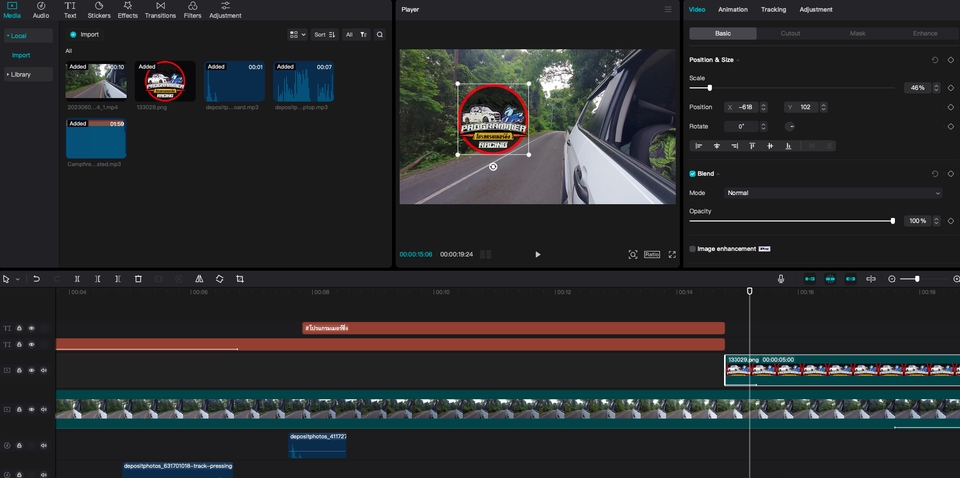The image size is (960, 478).
Task: Switch to the Cutout sub-tab
Action: tap(790, 34)
